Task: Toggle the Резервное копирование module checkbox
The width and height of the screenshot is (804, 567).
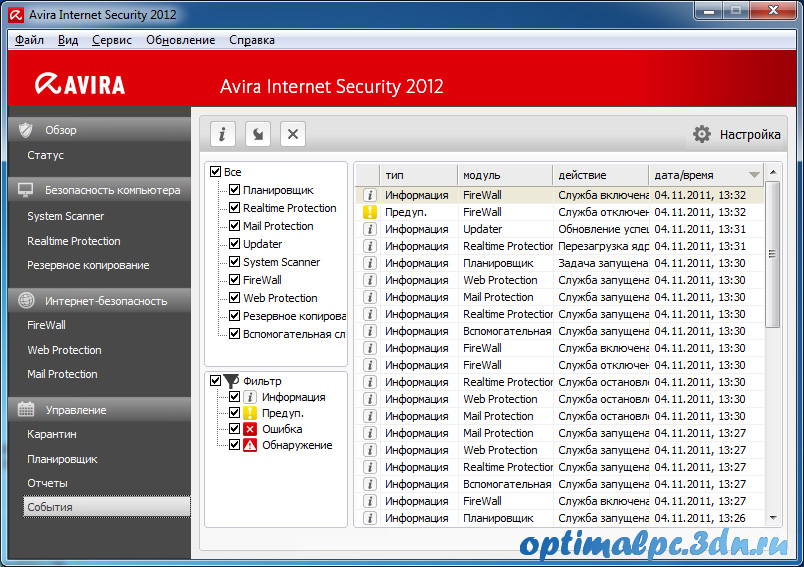Action: coord(234,316)
